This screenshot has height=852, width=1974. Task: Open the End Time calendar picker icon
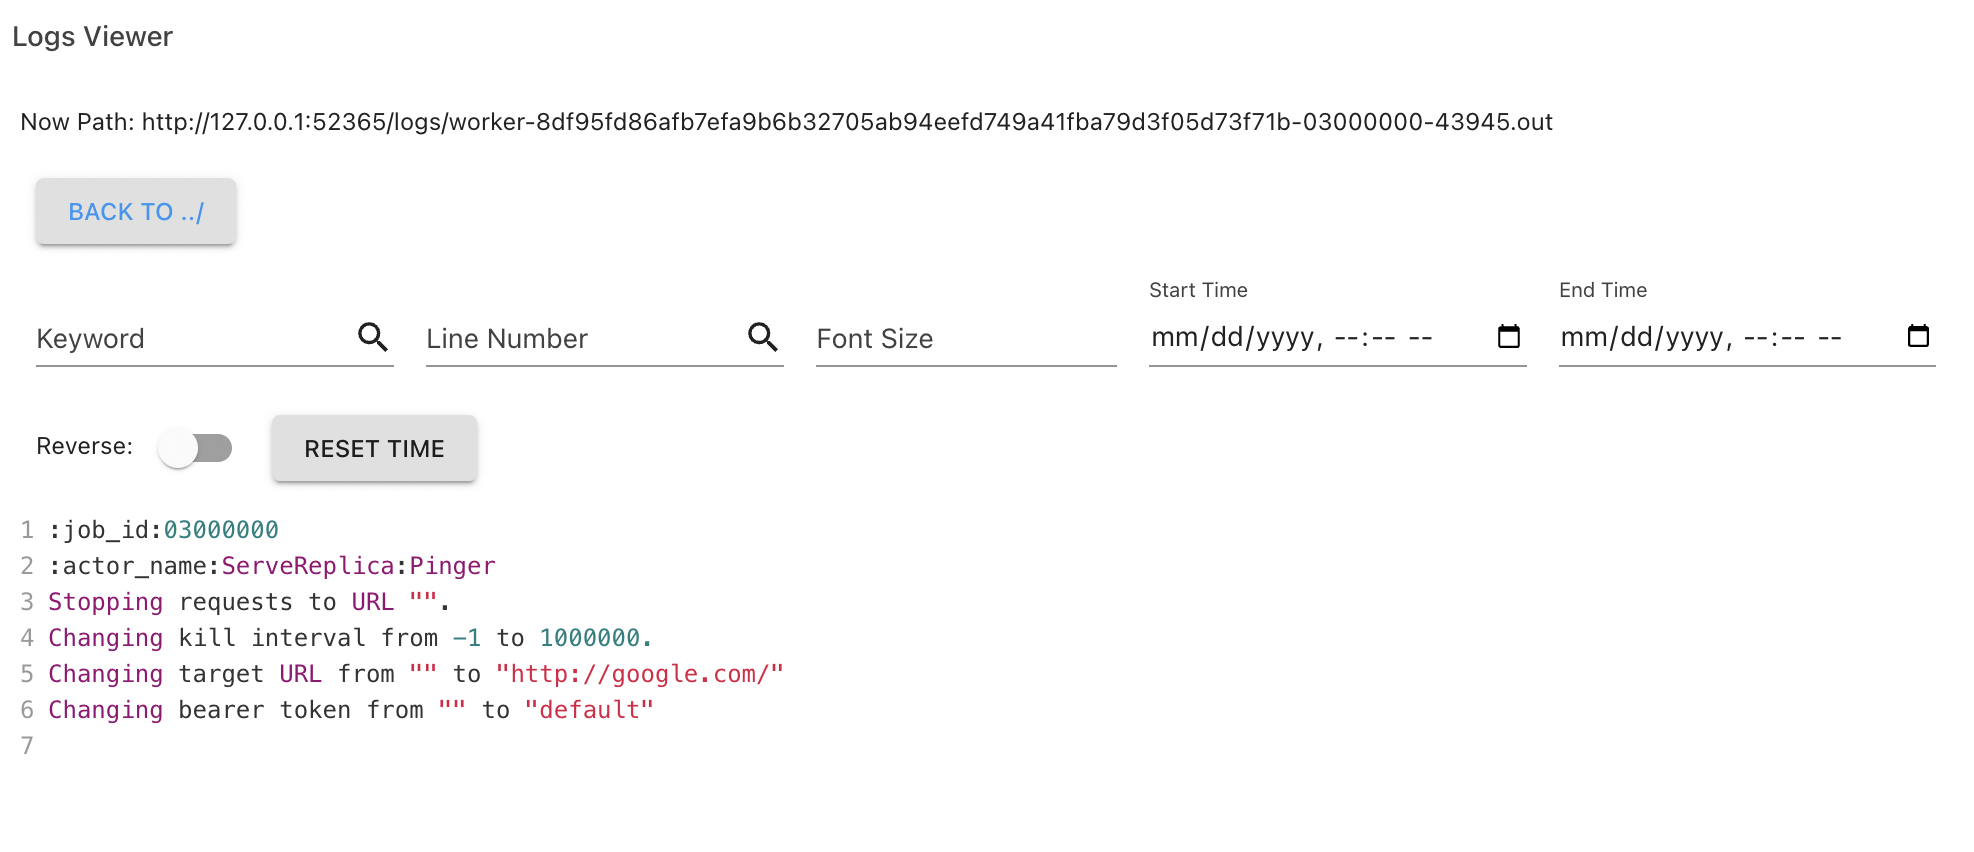pos(1918,337)
